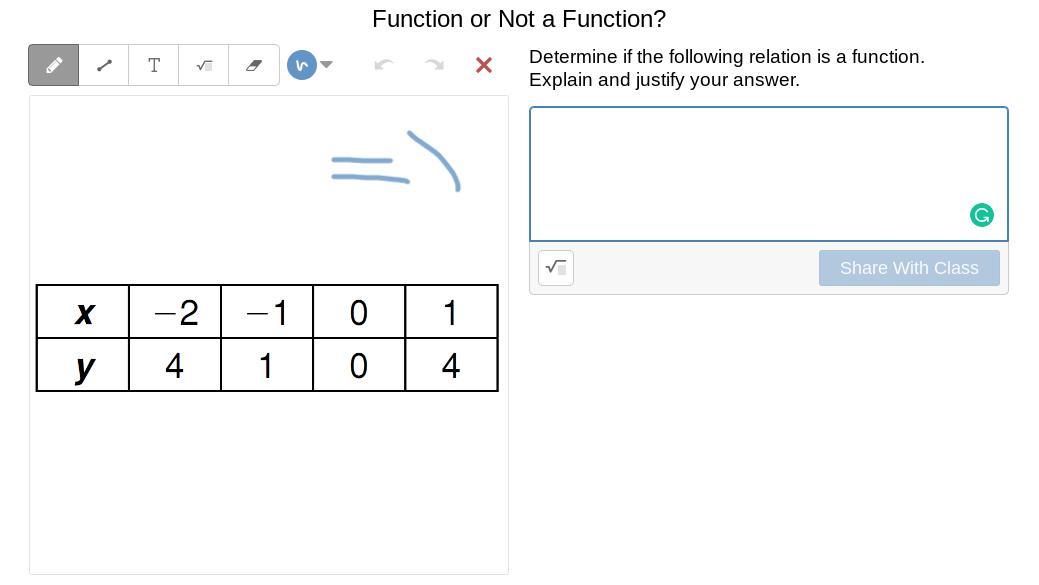Click Share With Class button
1039x585 pixels.
point(909,268)
